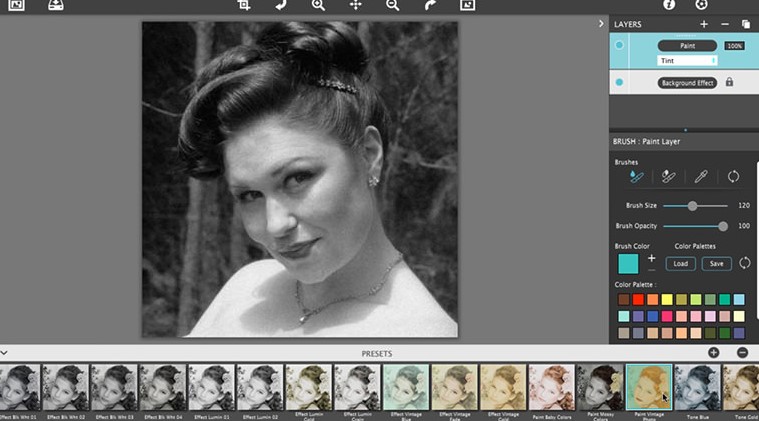The image size is (759, 421).
Task: Open the info icon in top bar
Action: pyautogui.click(x=669, y=5)
